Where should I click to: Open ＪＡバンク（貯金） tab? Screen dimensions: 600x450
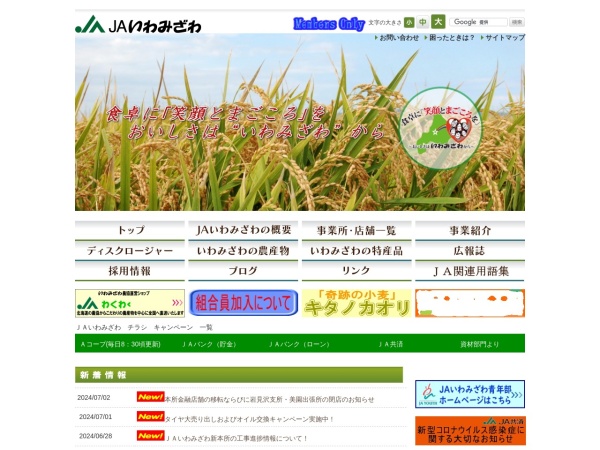coord(209,344)
